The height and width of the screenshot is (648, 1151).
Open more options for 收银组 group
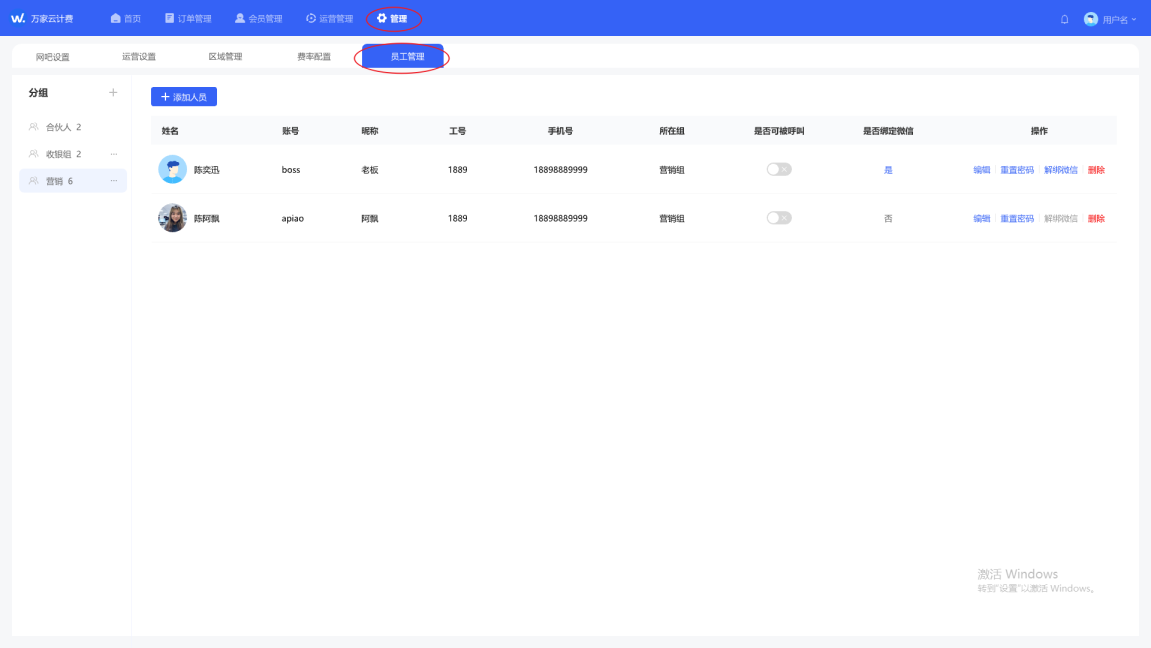114,154
